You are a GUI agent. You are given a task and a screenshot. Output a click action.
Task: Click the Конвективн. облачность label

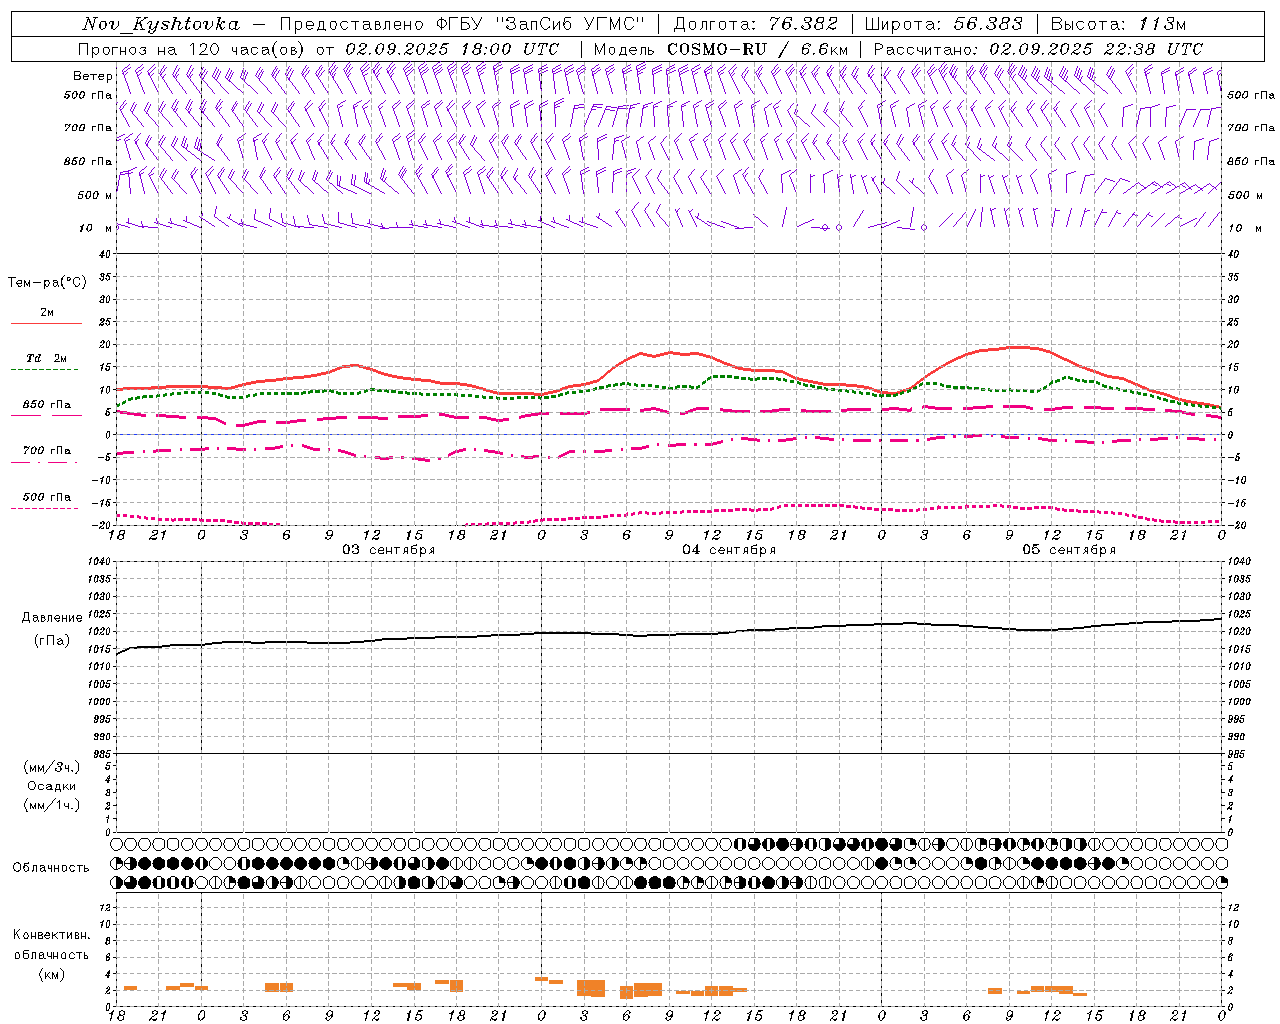tap(51, 945)
